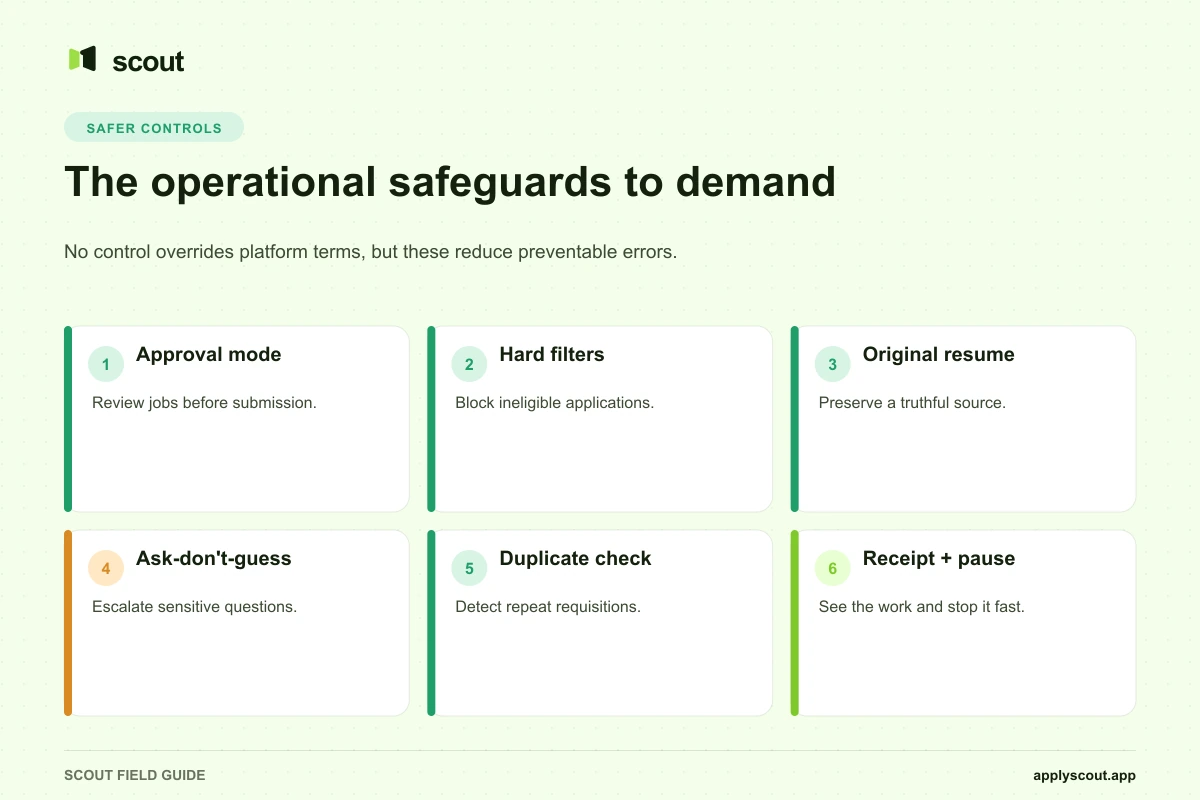Click "Preserve a truthful source." text
The height and width of the screenshot is (800, 1200).
click(x=912, y=403)
